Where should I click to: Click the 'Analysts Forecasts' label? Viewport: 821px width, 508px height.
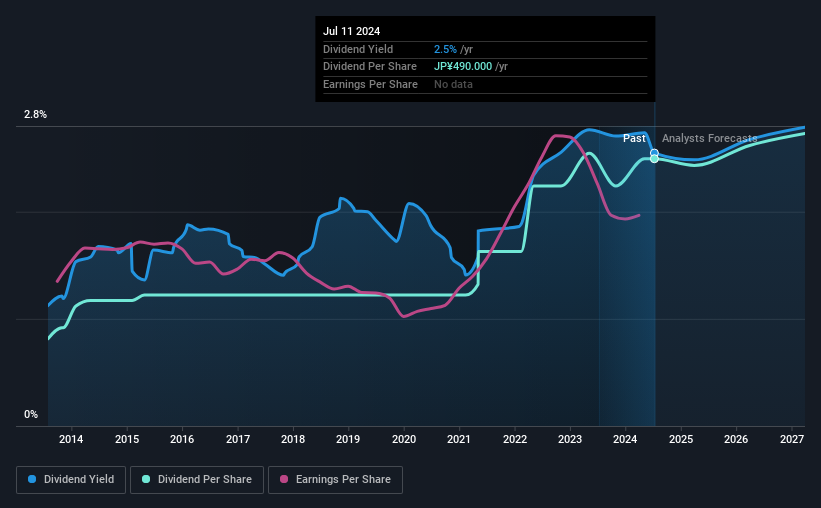coord(709,138)
